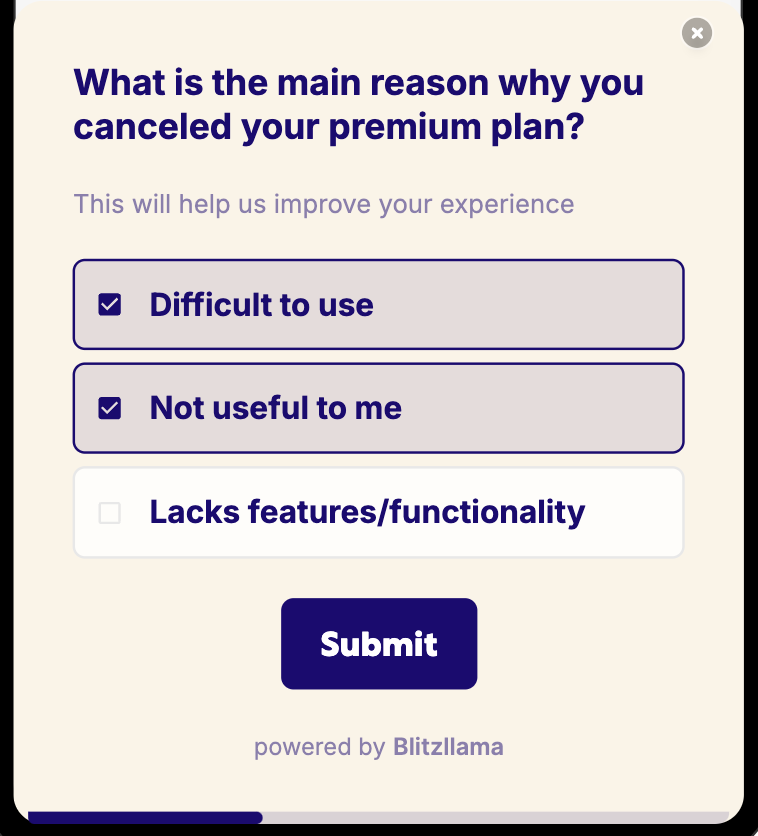Uncheck the Difficult to use checkbox
758x836 pixels.
pos(110,305)
